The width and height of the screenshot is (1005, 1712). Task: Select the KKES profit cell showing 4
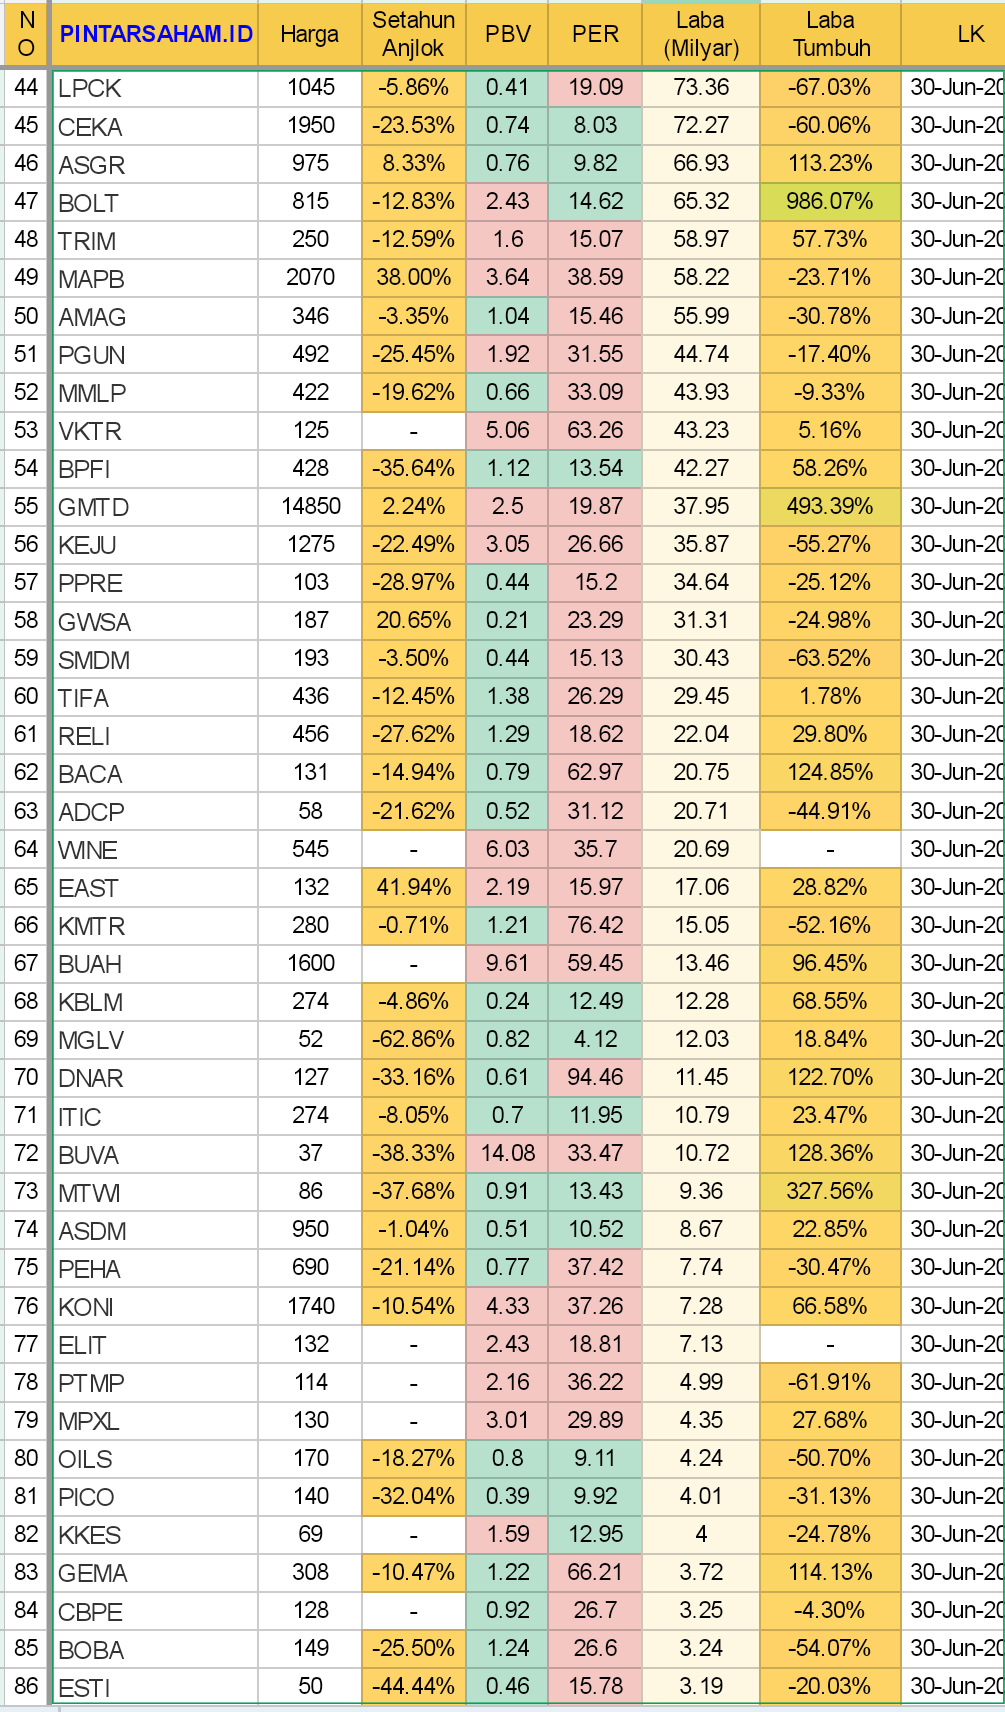click(x=700, y=1534)
